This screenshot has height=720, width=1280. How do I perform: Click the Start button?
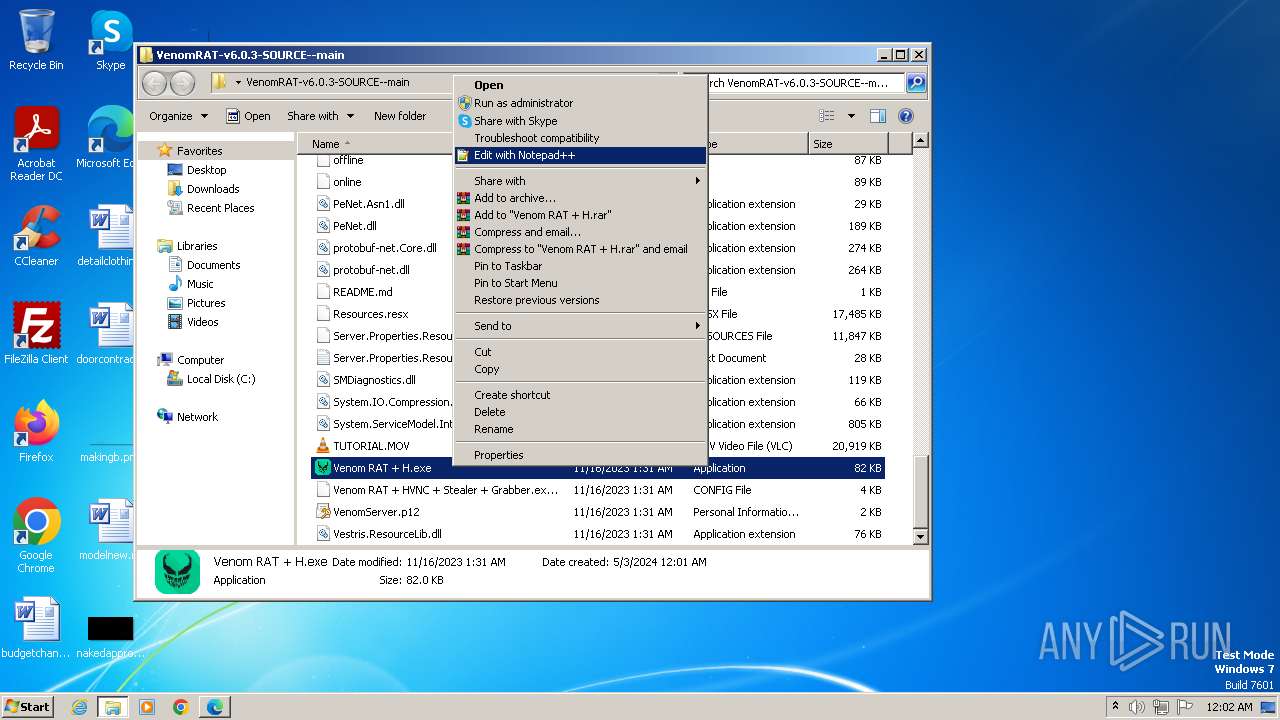(28, 707)
